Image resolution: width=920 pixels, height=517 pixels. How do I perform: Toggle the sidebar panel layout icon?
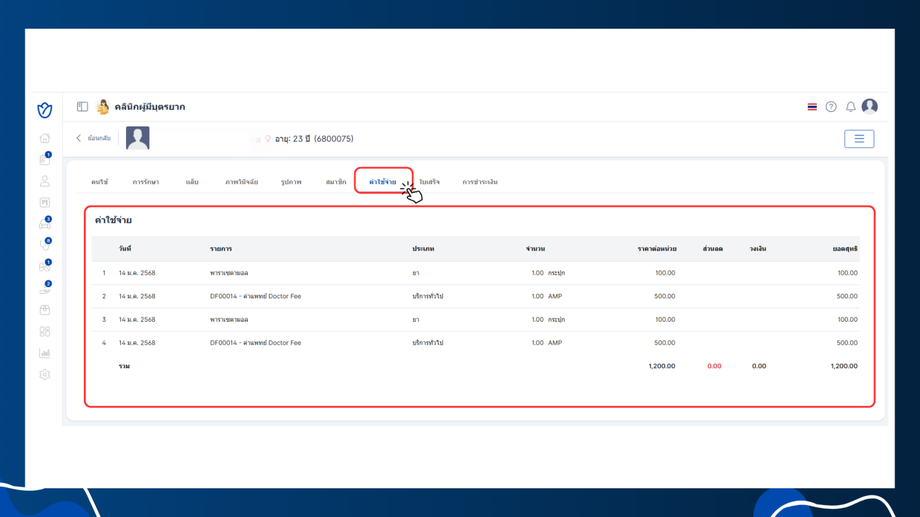tap(82, 107)
